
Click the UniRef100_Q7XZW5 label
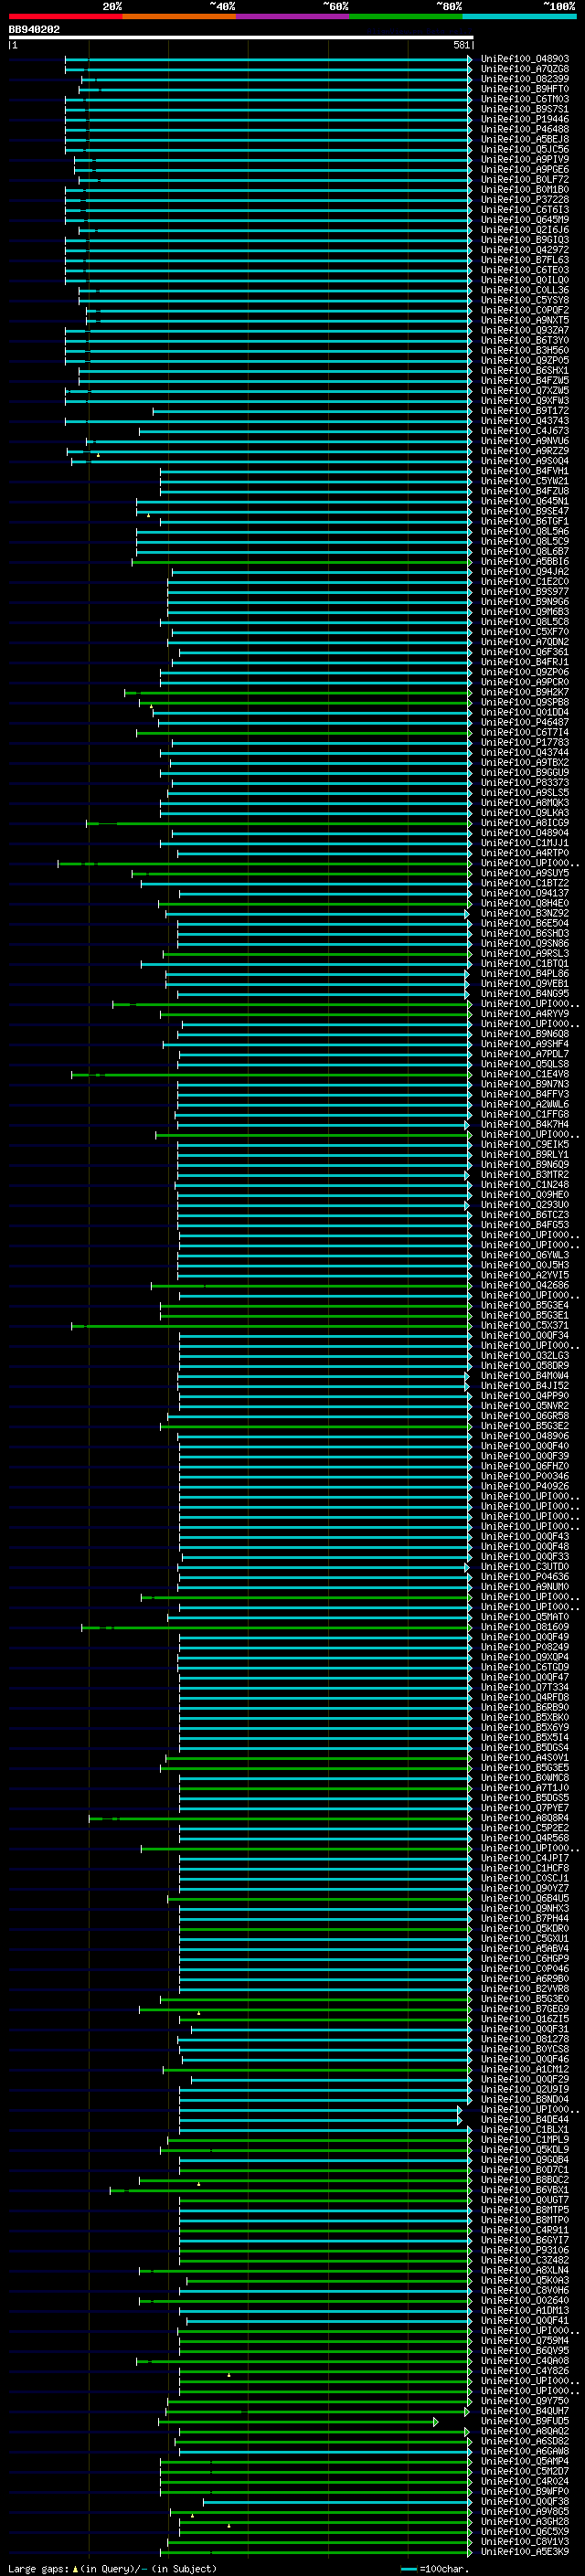pos(524,390)
